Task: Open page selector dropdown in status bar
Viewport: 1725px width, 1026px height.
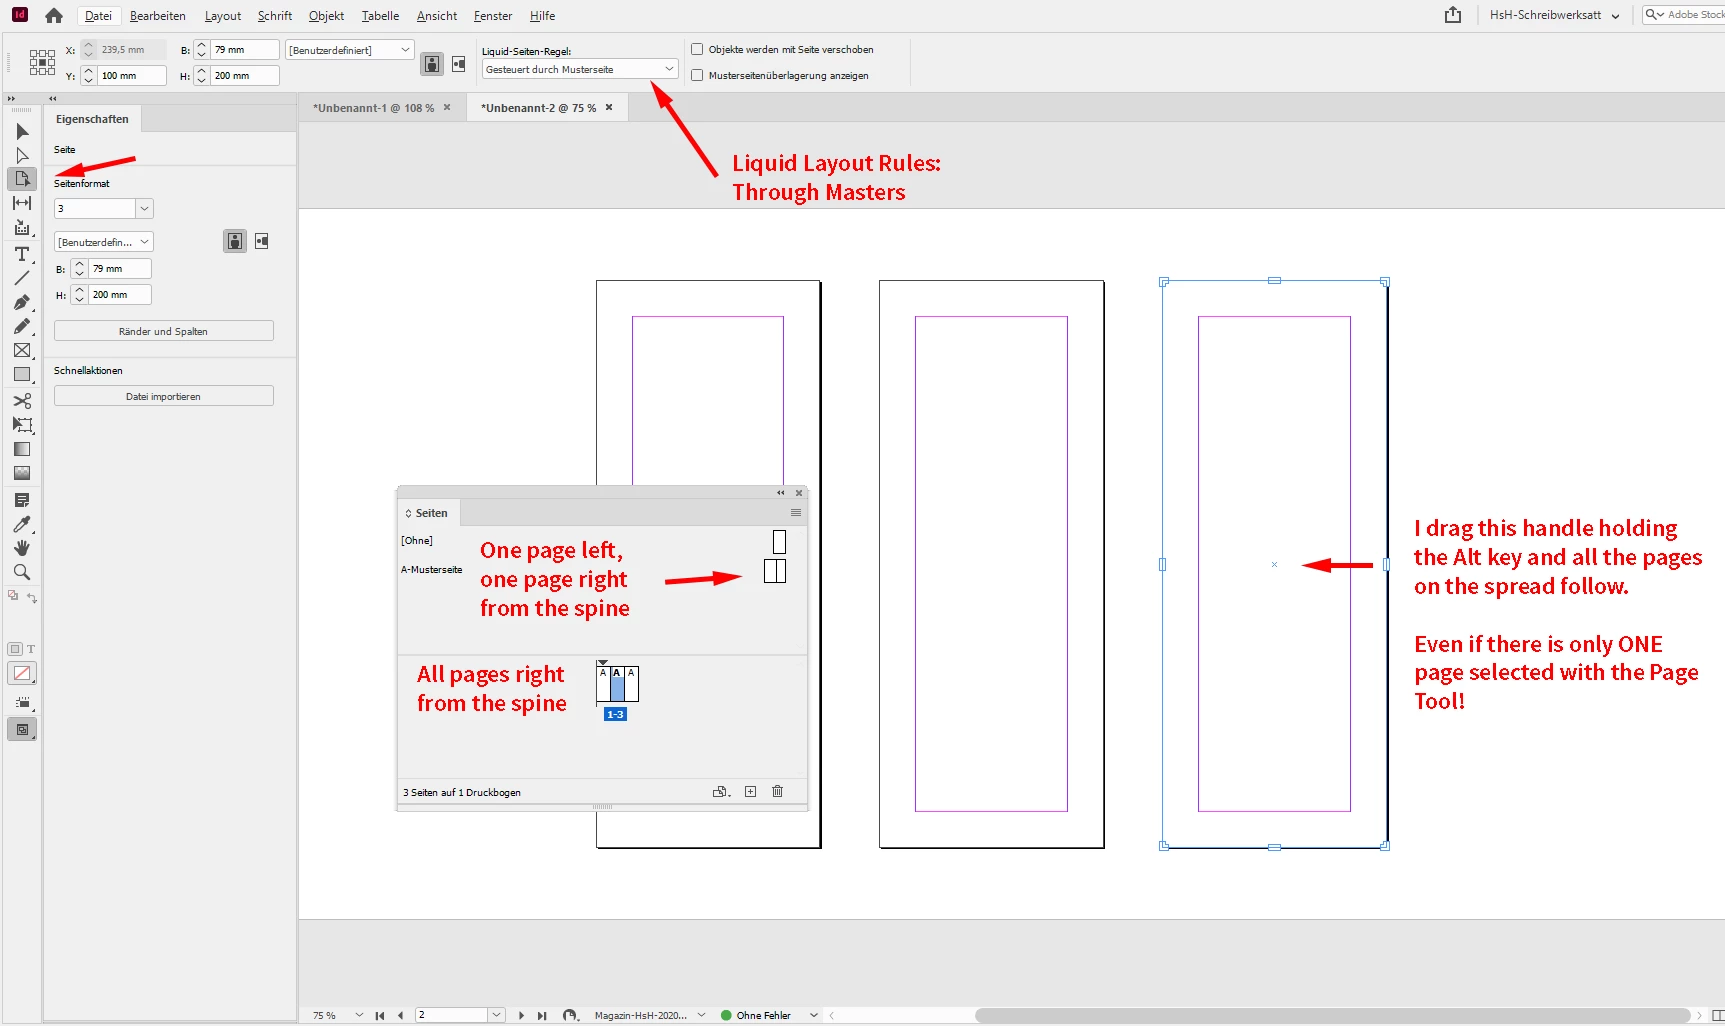Action: (x=496, y=1015)
